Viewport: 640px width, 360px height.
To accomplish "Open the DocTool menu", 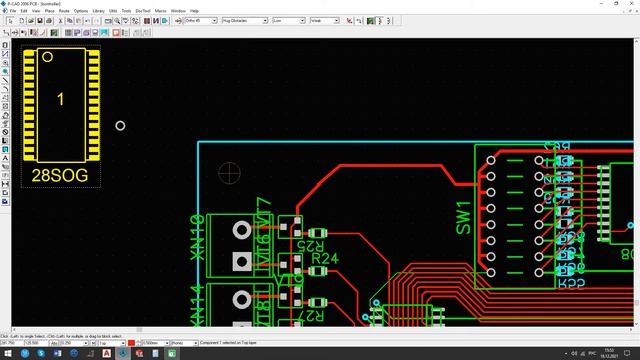I will (143, 11).
